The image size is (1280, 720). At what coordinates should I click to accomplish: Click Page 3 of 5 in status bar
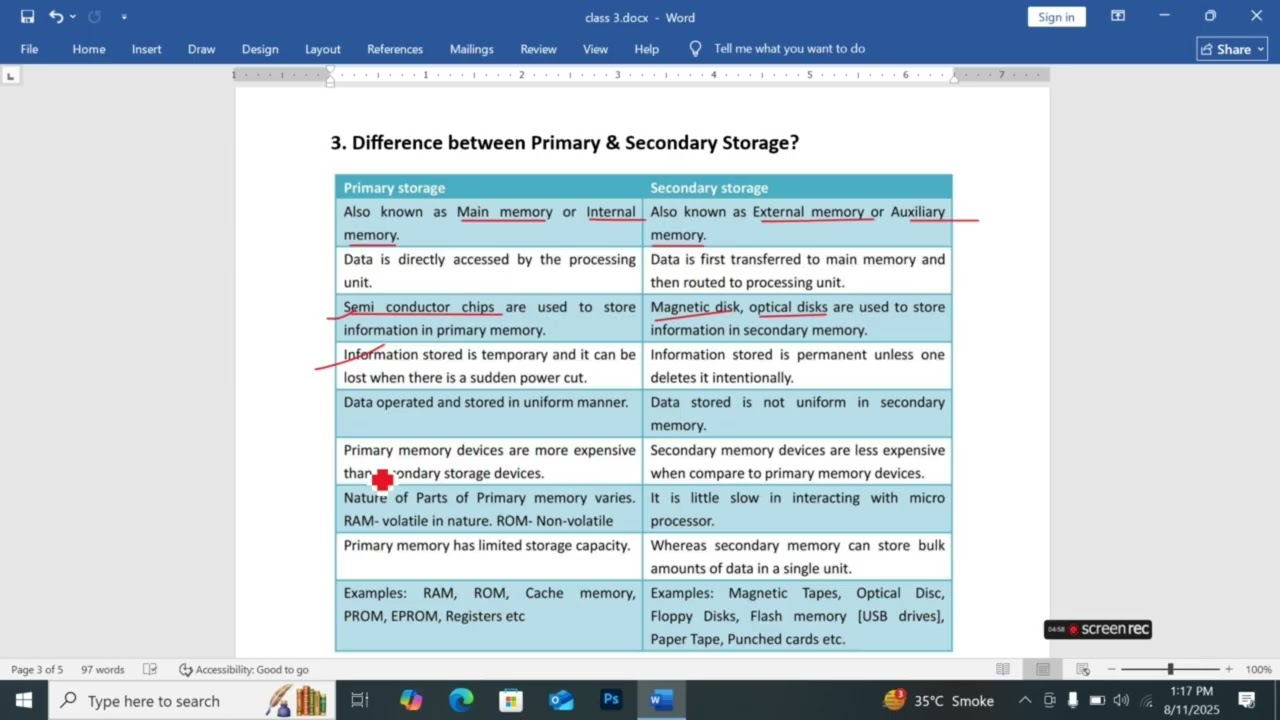(37, 670)
